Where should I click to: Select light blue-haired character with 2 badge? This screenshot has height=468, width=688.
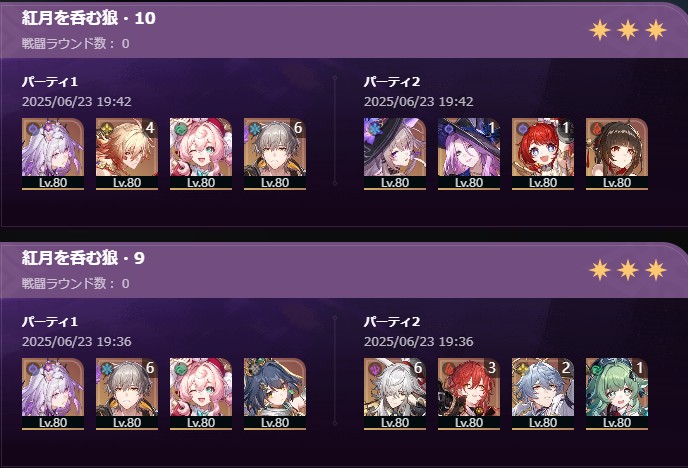coord(543,393)
